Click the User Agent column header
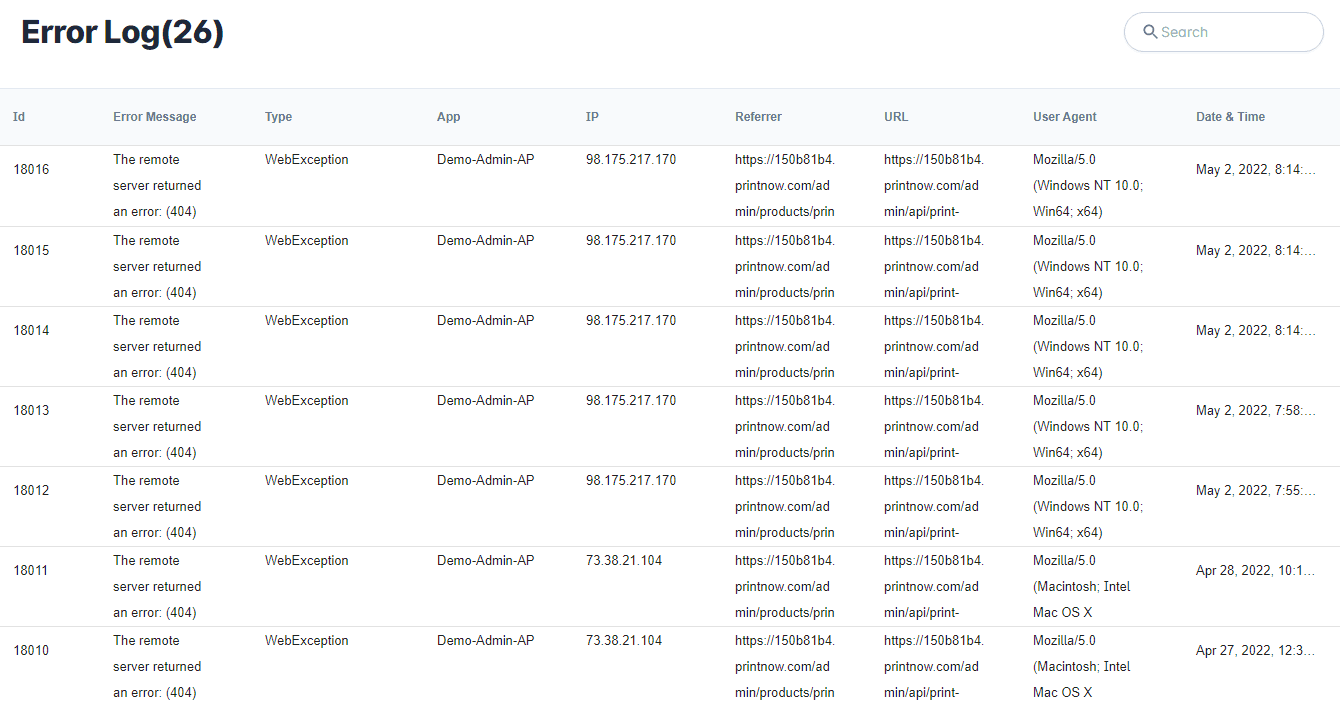The height and width of the screenshot is (704, 1340). click(x=1065, y=117)
